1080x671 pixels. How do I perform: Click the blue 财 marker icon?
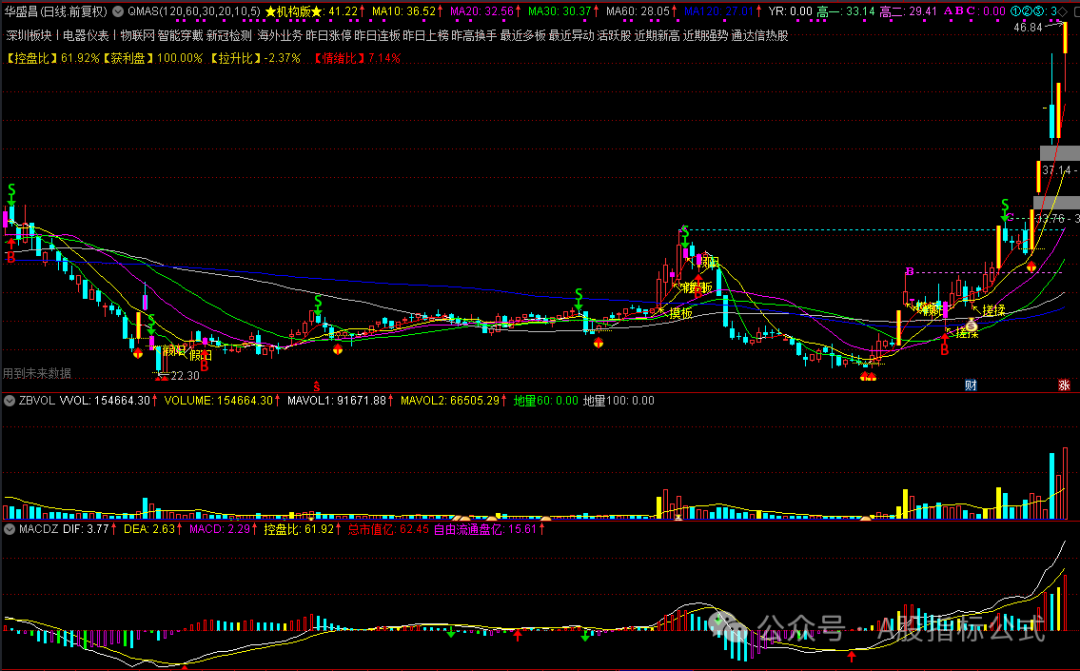[970, 385]
